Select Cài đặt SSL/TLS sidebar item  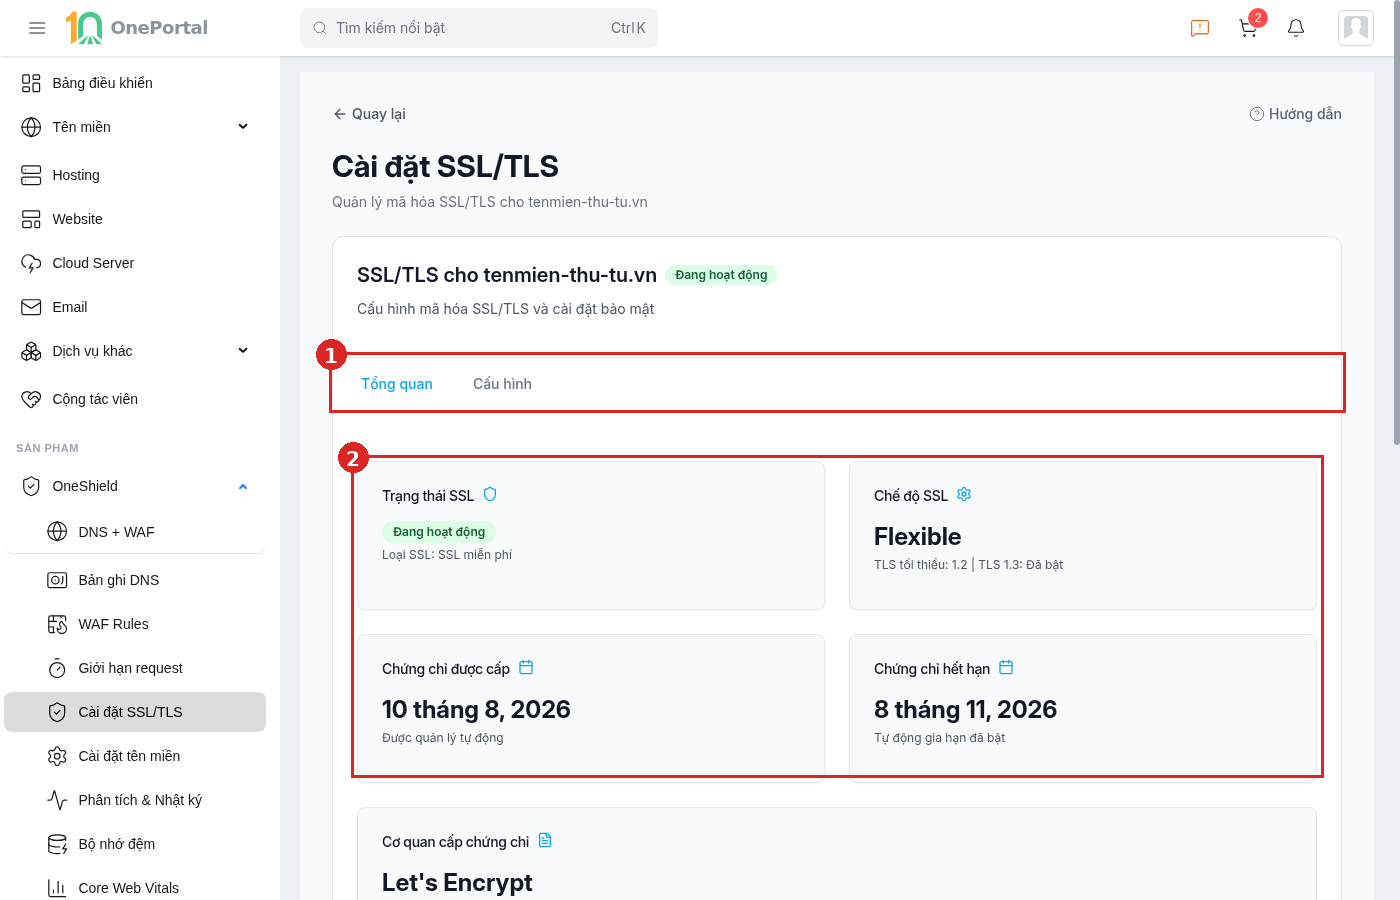tap(135, 712)
